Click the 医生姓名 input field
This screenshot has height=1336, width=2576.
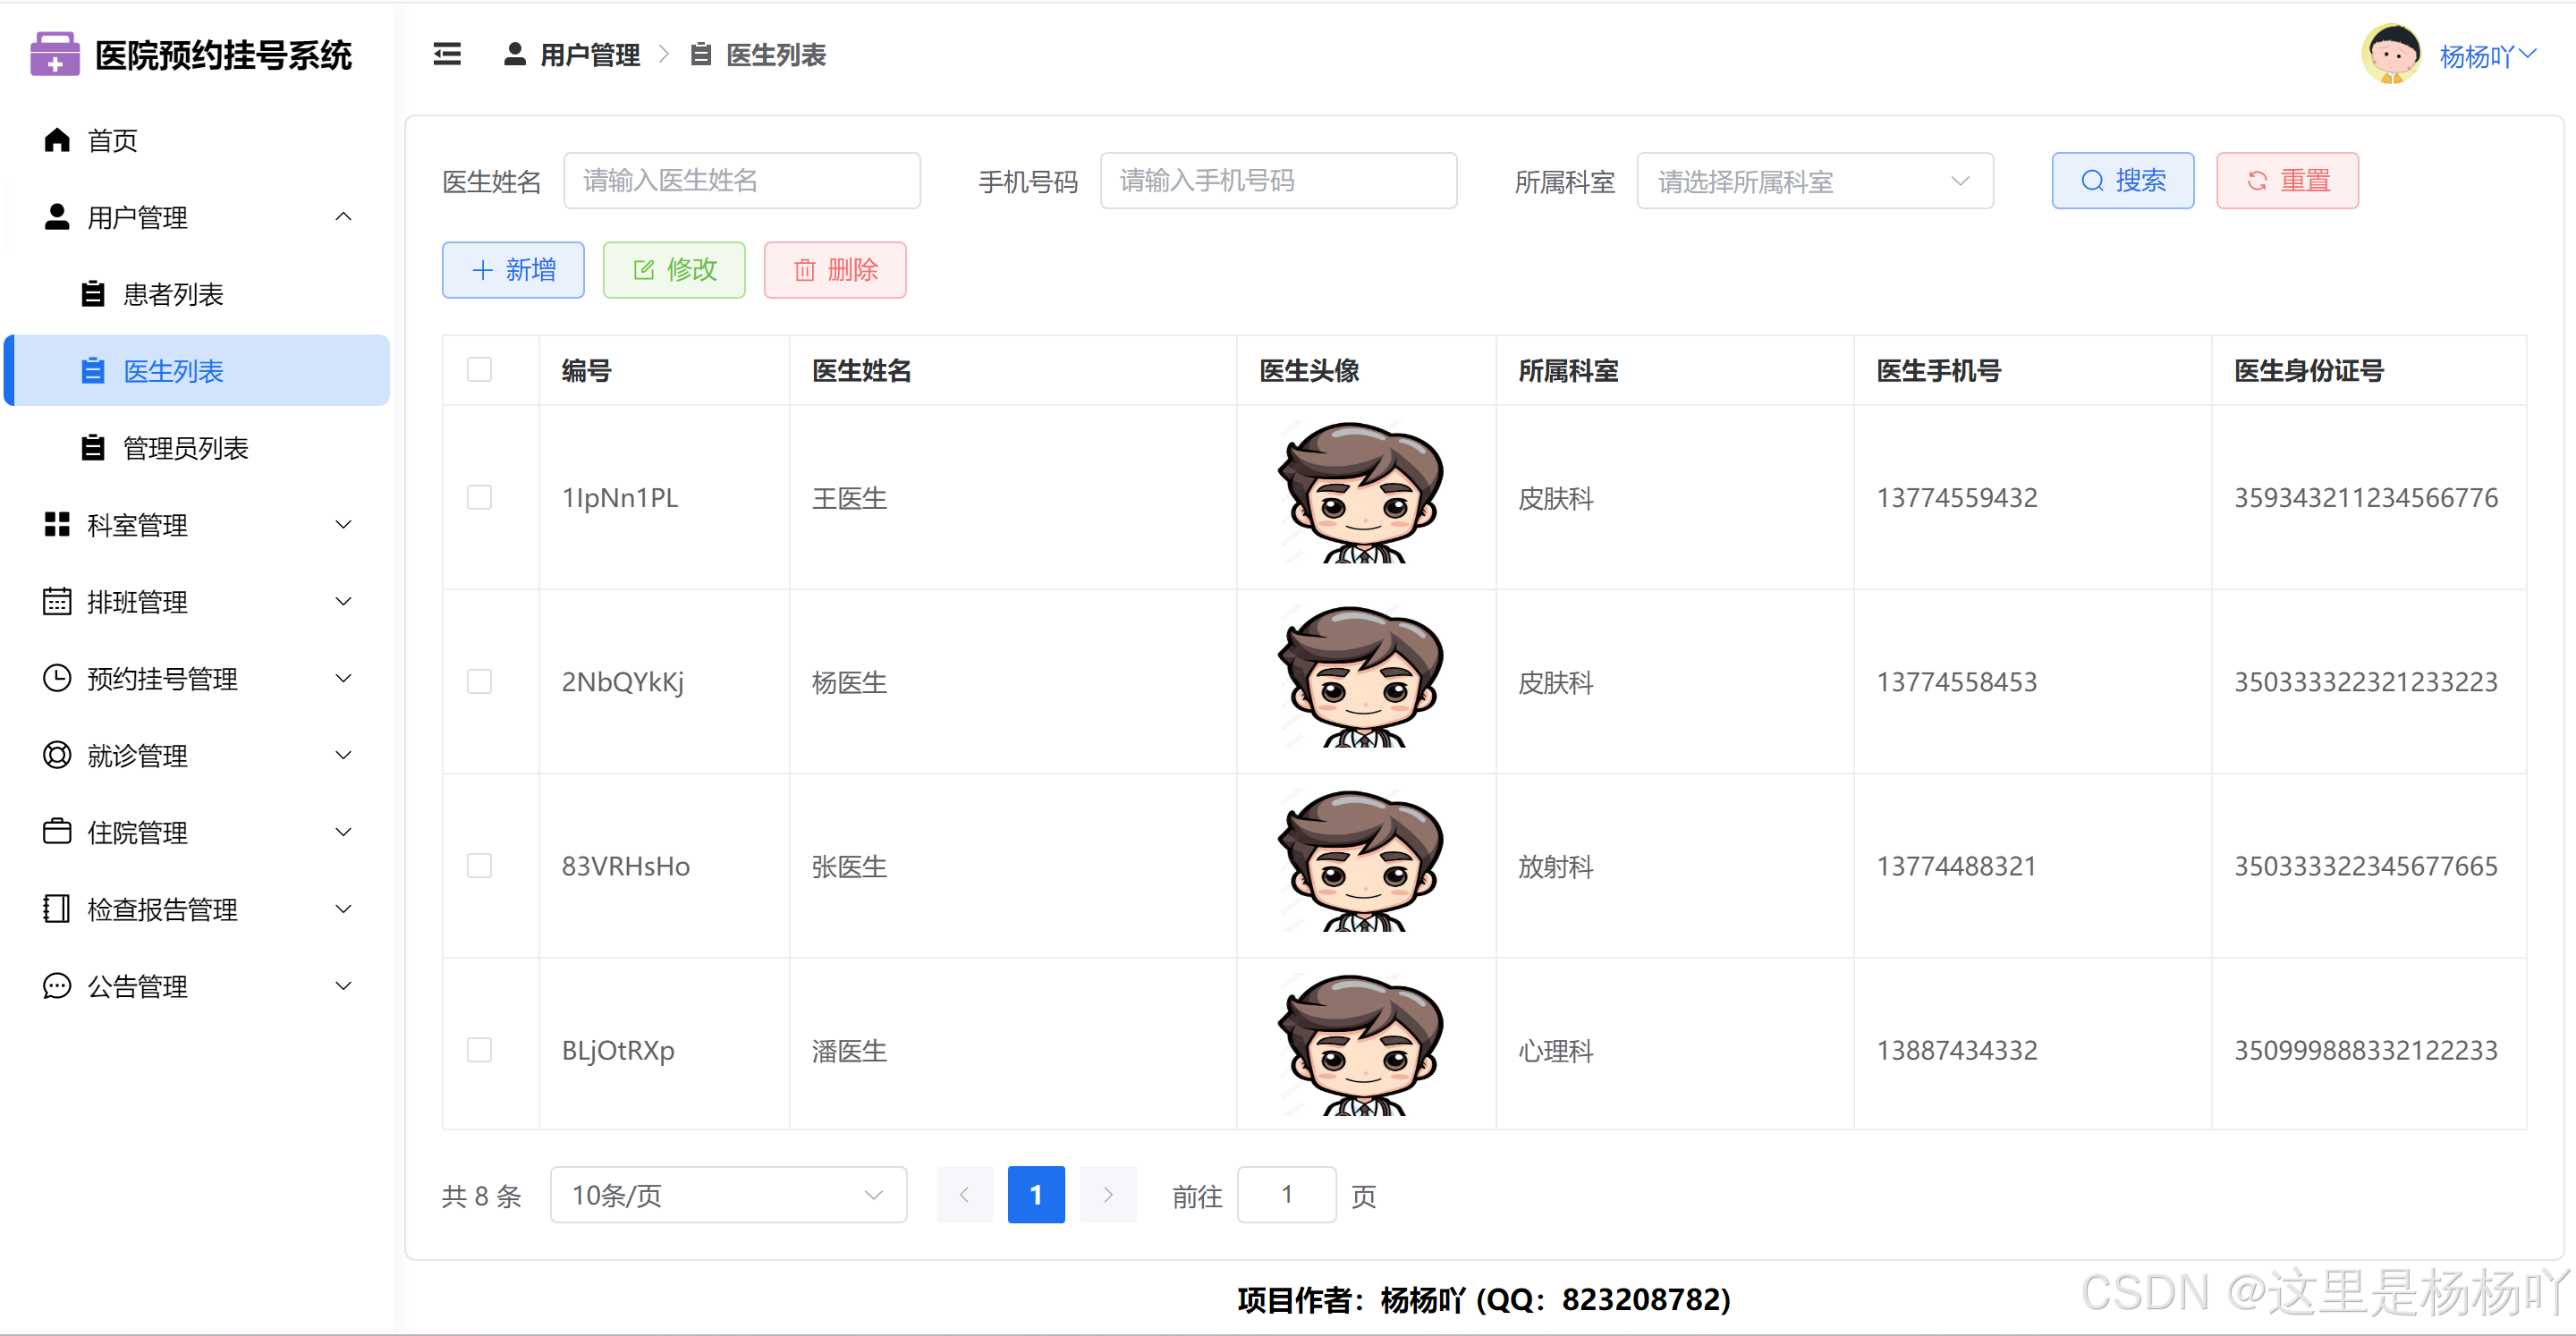pyautogui.click(x=741, y=181)
